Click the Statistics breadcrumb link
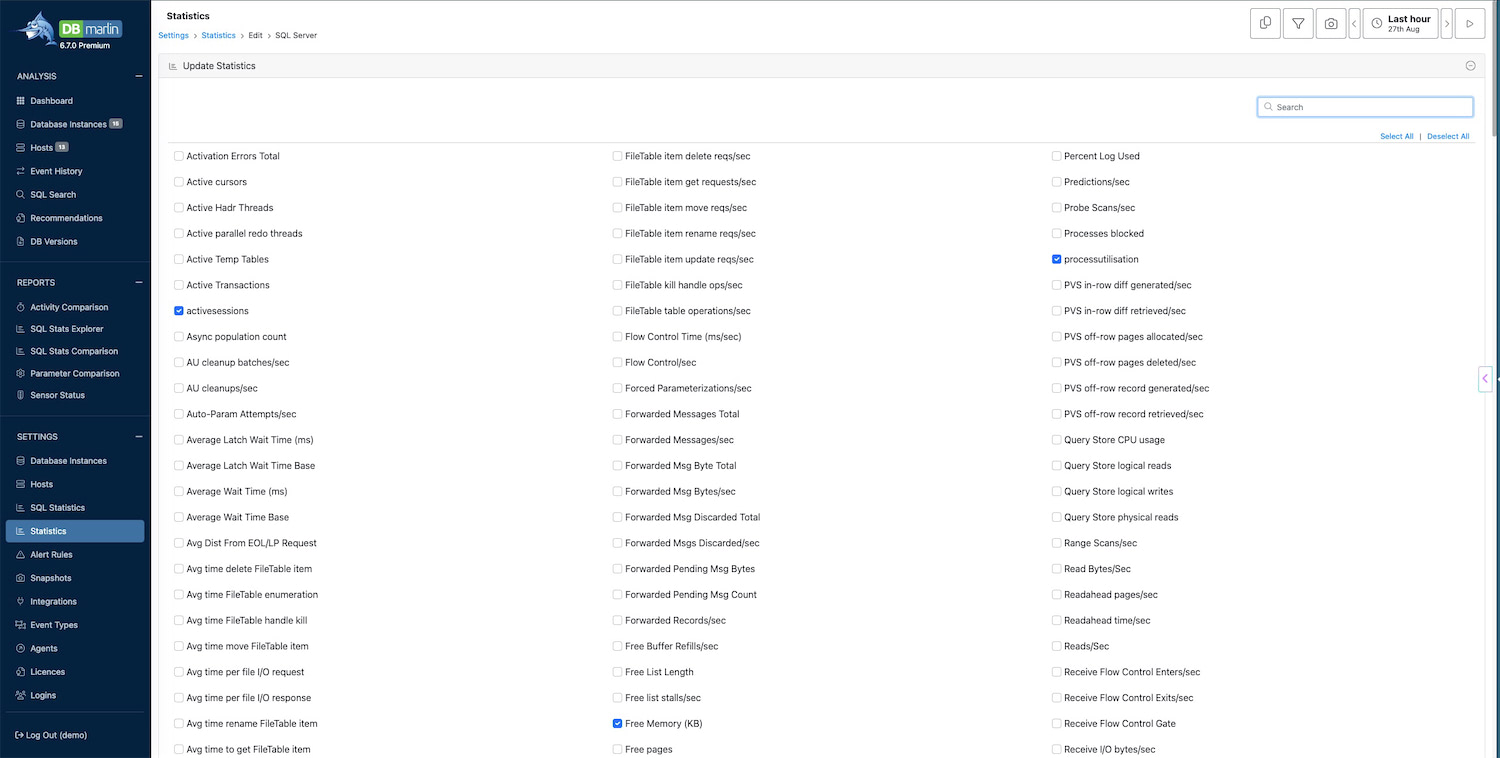This screenshot has height=758, width=1500. [218, 35]
